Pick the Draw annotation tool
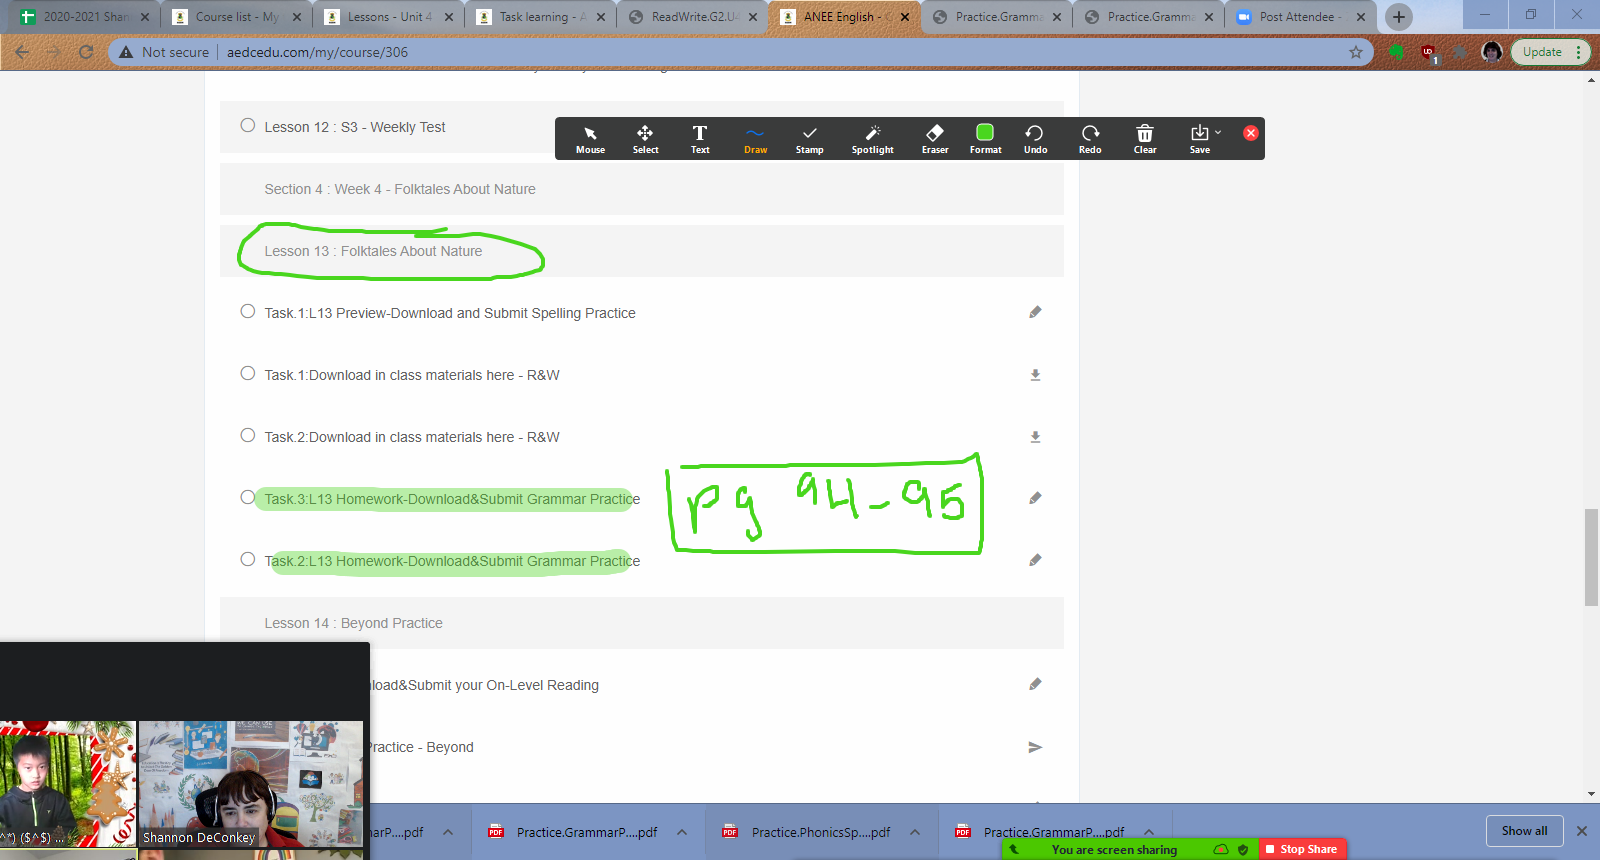This screenshot has width=1600, height=860. coord(755,139)
